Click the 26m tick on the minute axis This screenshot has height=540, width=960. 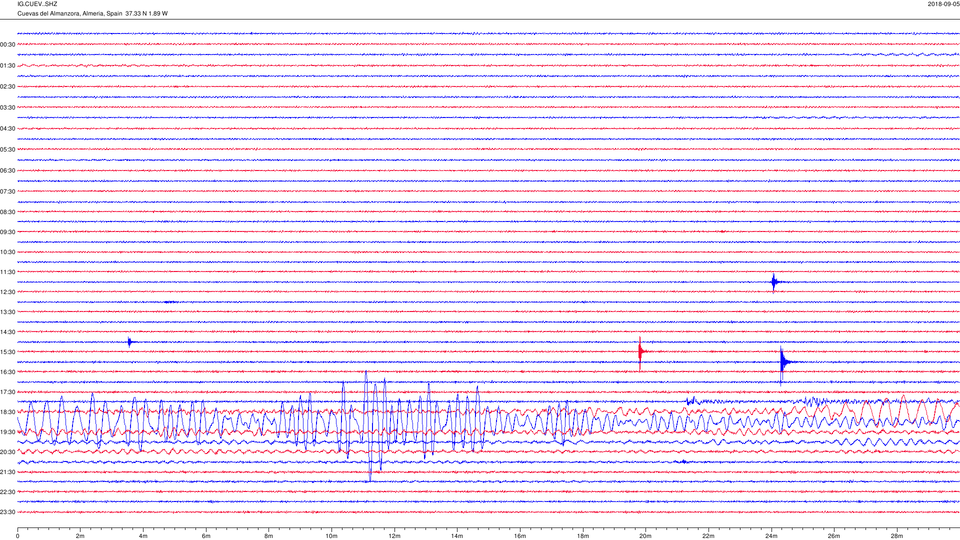pos(834,536)
